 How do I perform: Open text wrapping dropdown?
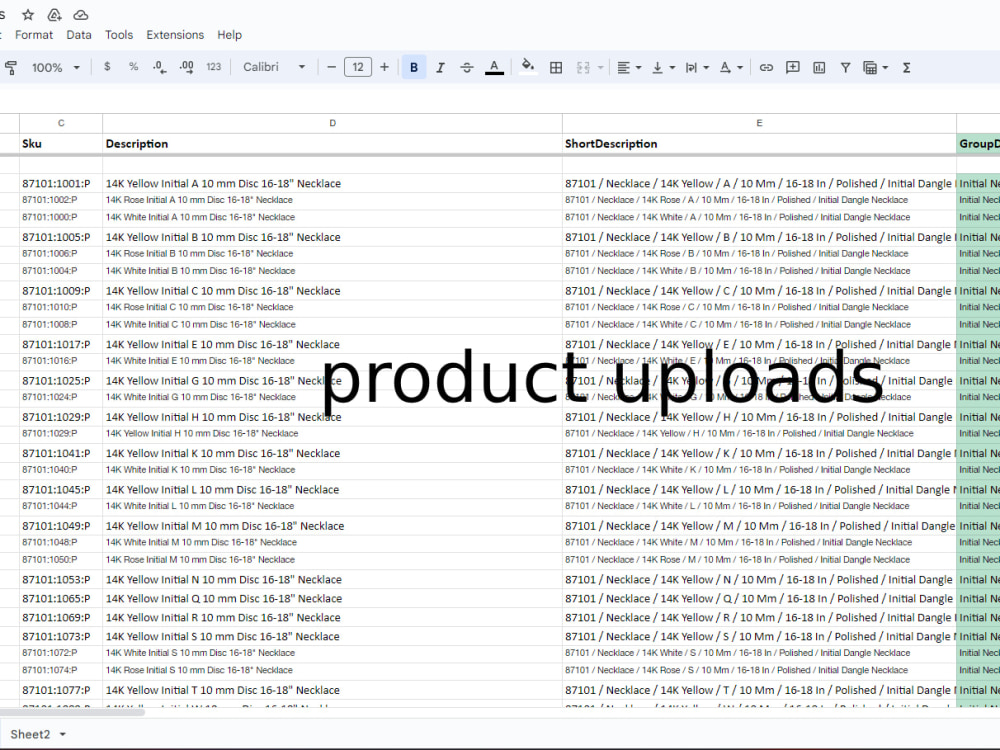(697, 68)
